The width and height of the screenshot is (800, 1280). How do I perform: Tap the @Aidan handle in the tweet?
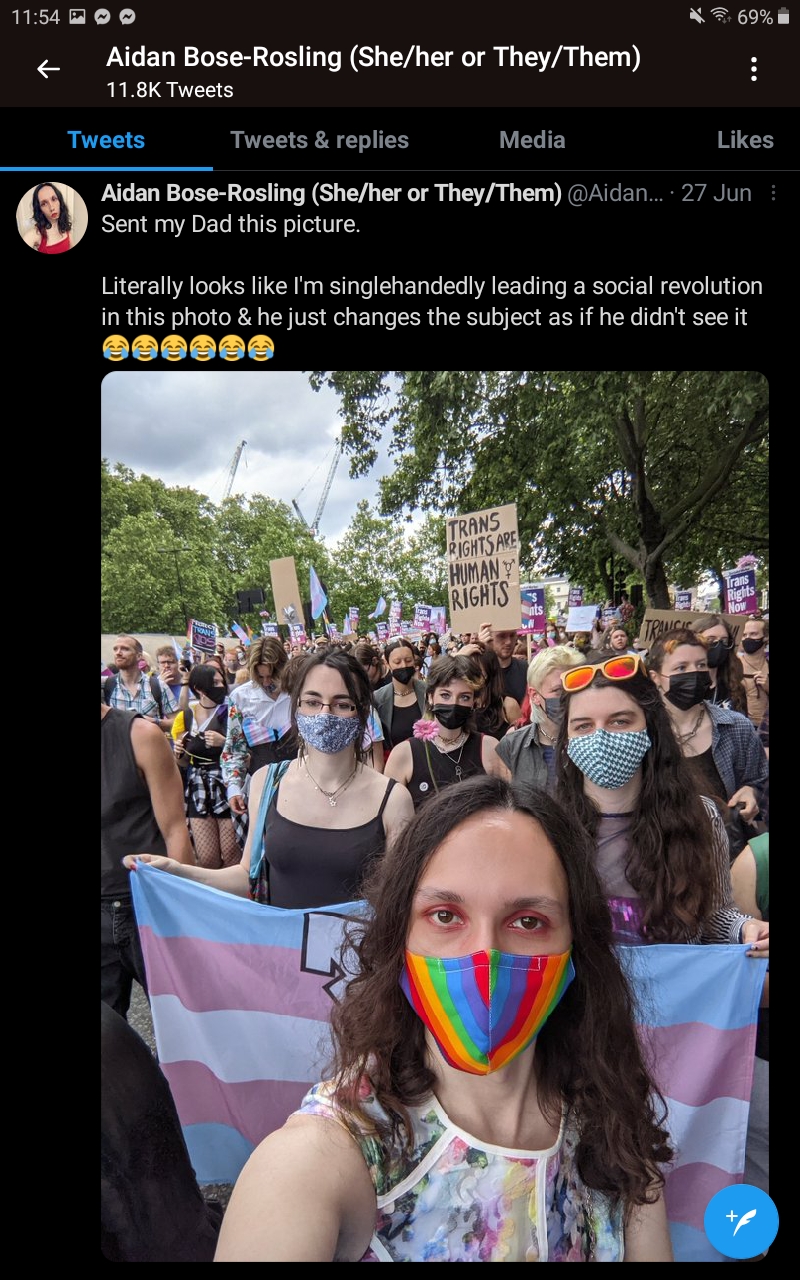614,193
